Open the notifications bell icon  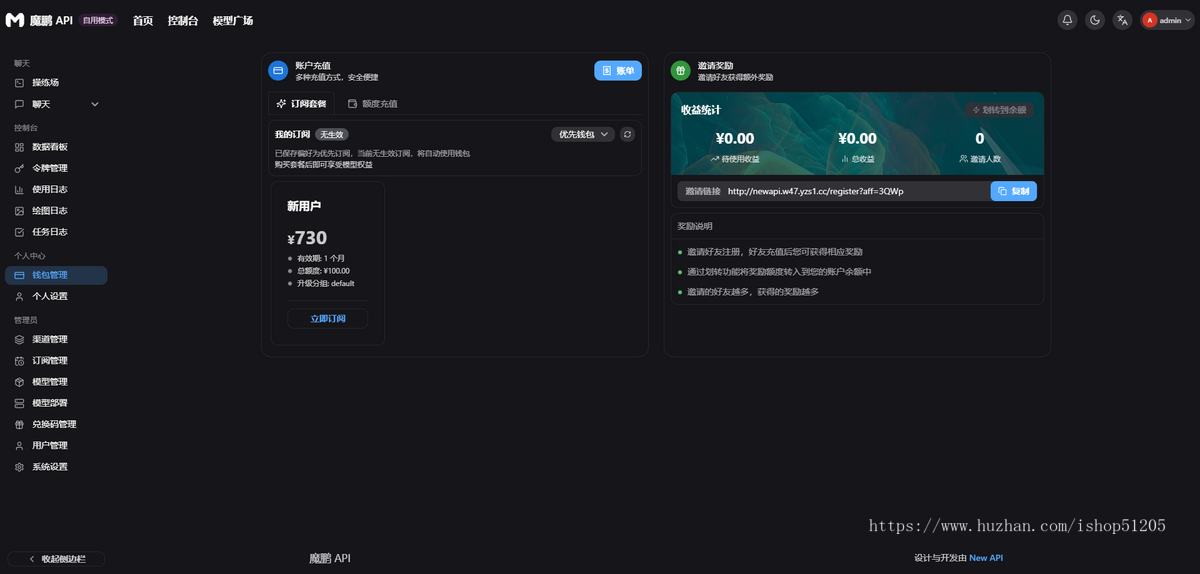pyautogui.click(x=1068, y=20)
